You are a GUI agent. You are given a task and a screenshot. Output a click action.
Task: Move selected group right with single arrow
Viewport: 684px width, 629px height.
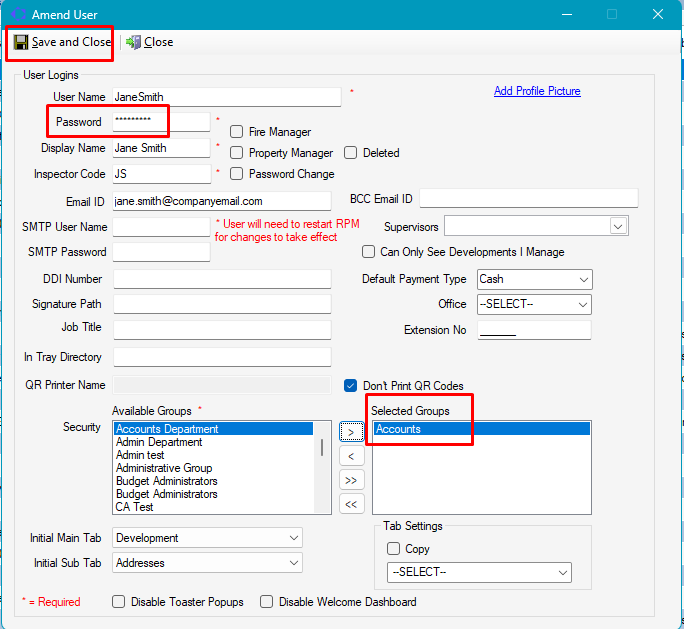[350, 432]
